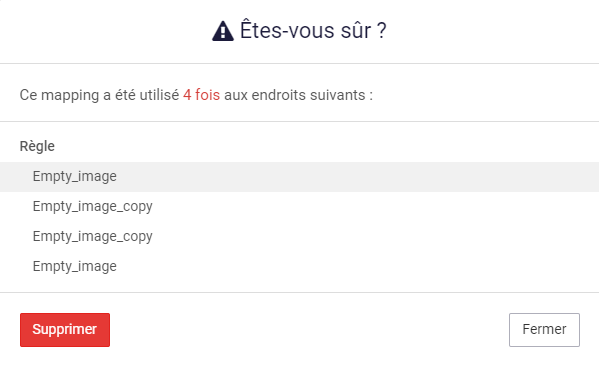This screenshot has width=599, height=365.
Task: Select the highlighted Empty_image rule row
Action: point(300,177)
